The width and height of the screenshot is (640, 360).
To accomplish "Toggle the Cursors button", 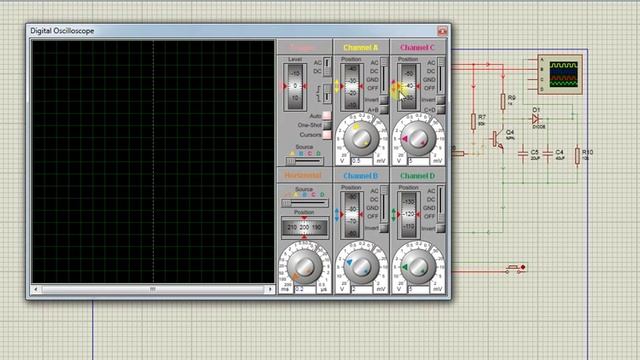I will (x=327, y=135).
